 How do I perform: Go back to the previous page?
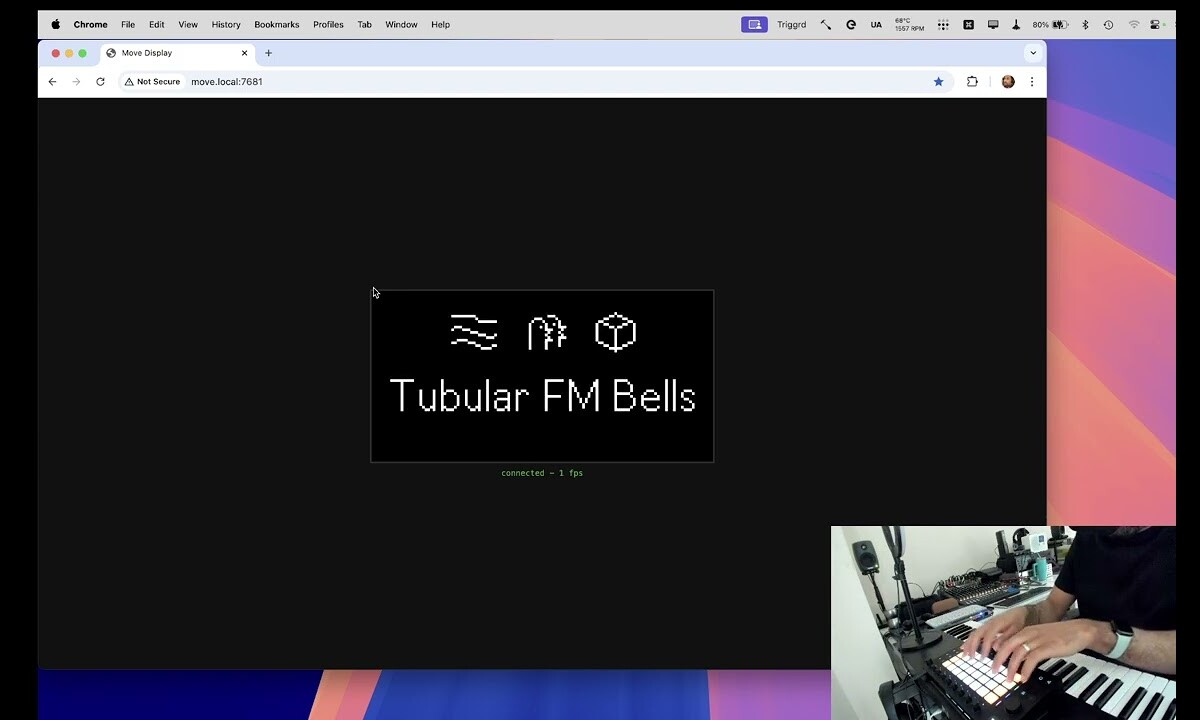pyautogui.click(x=53, y=82)
